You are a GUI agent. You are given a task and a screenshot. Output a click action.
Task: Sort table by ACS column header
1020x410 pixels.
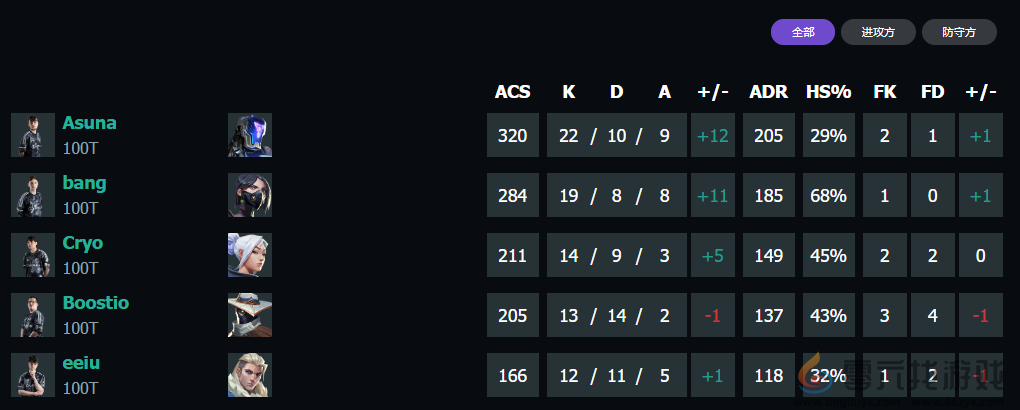pos(513,92)
